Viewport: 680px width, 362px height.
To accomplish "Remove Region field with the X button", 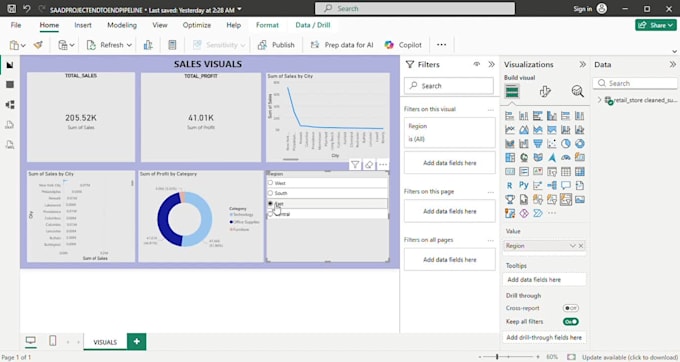I will tap(581, 246).
